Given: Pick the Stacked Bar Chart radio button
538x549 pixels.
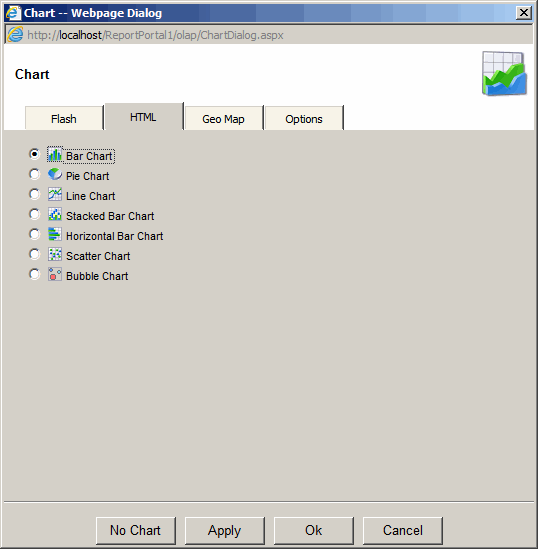Looking at the screenshot, I should [34, 214].
